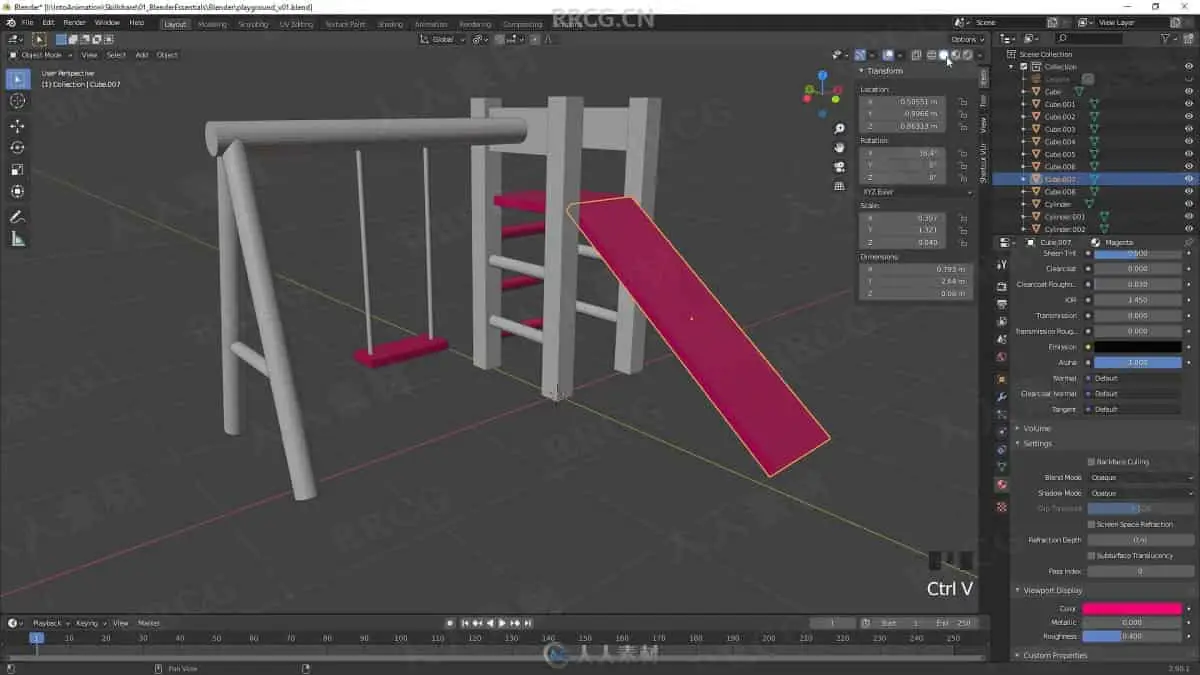Open the Modifier properties wrench icon
The height and width of the screenshot is (675, 1200).
(1002, 397)
